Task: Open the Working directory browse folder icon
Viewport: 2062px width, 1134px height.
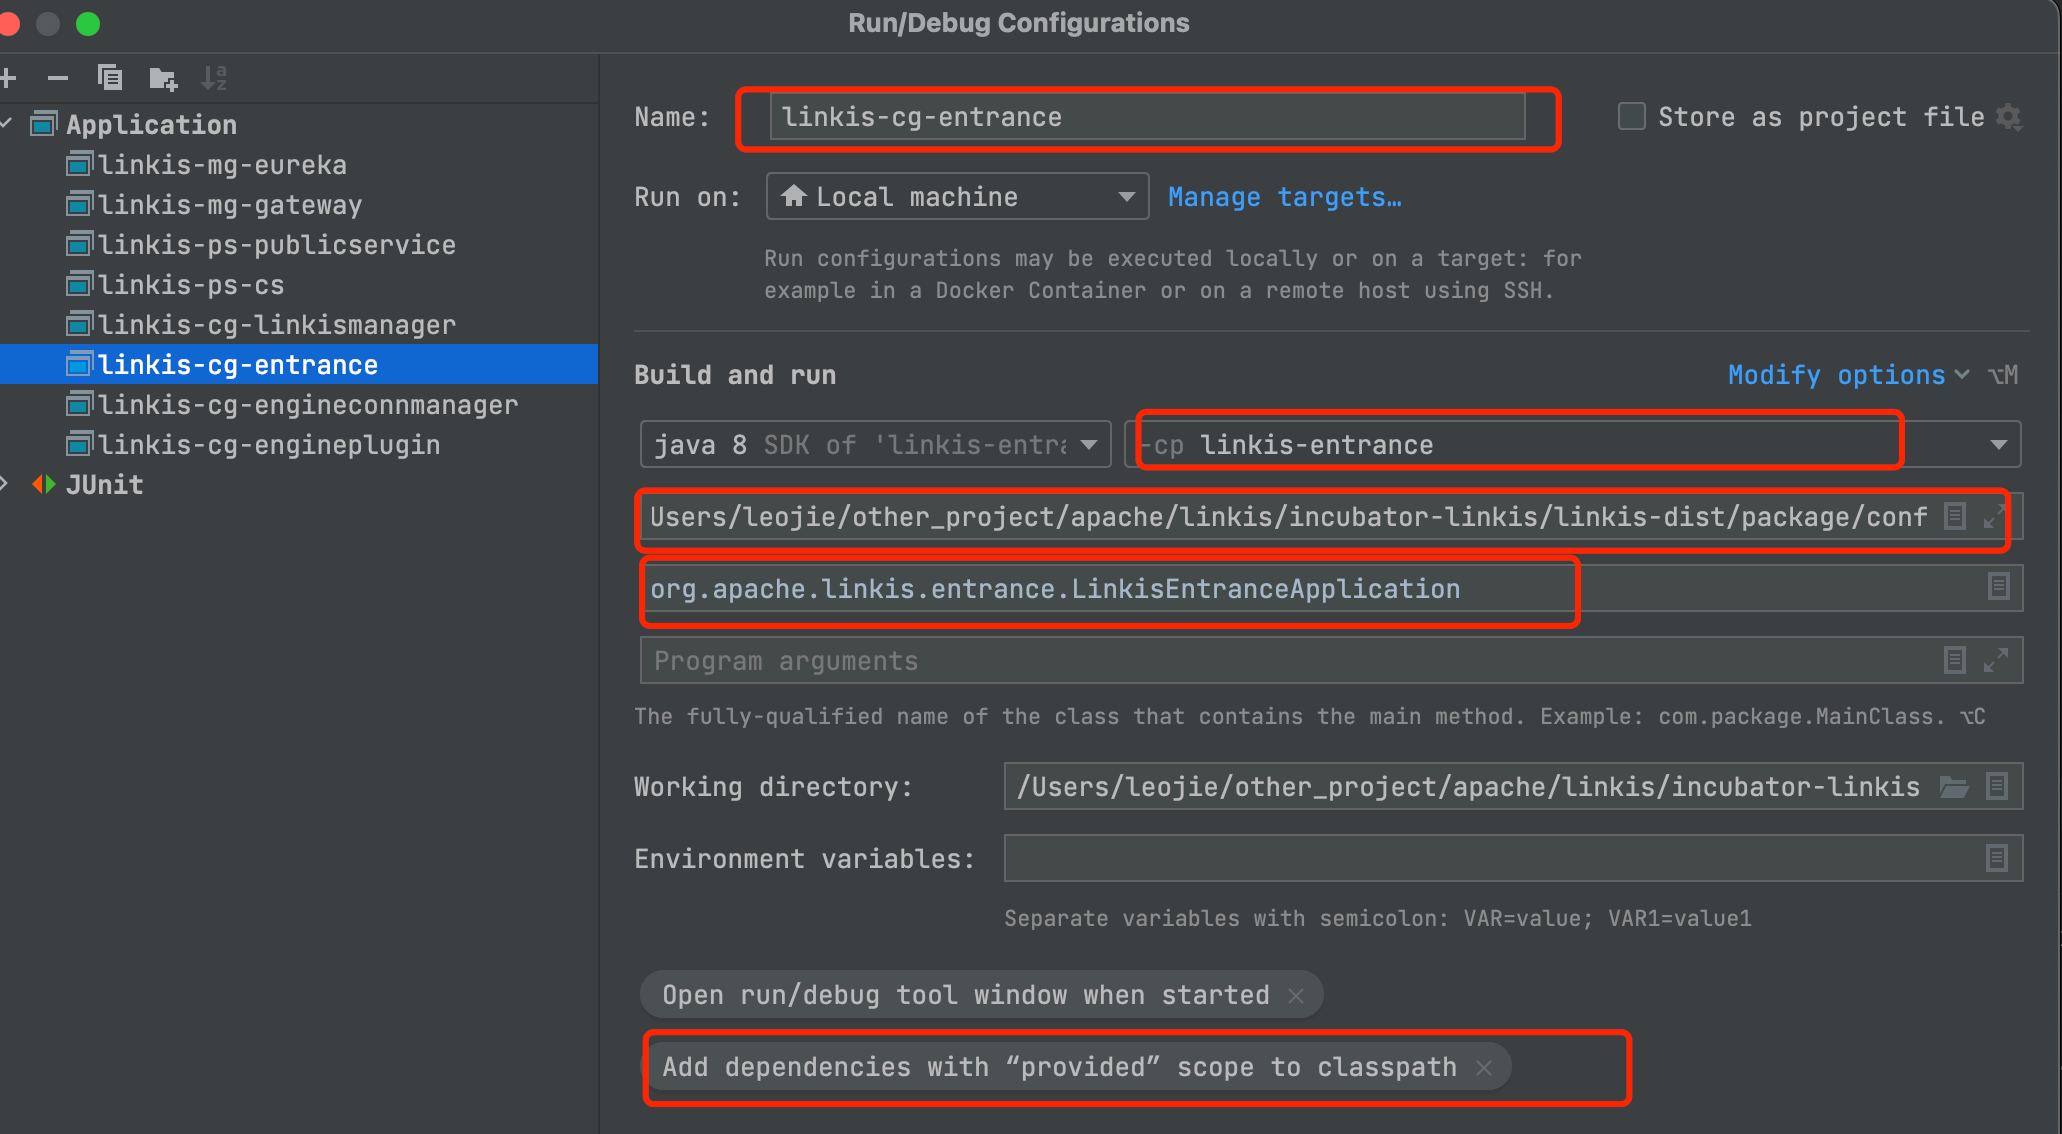Action: pyautogui.click(x=1954, y=787)
